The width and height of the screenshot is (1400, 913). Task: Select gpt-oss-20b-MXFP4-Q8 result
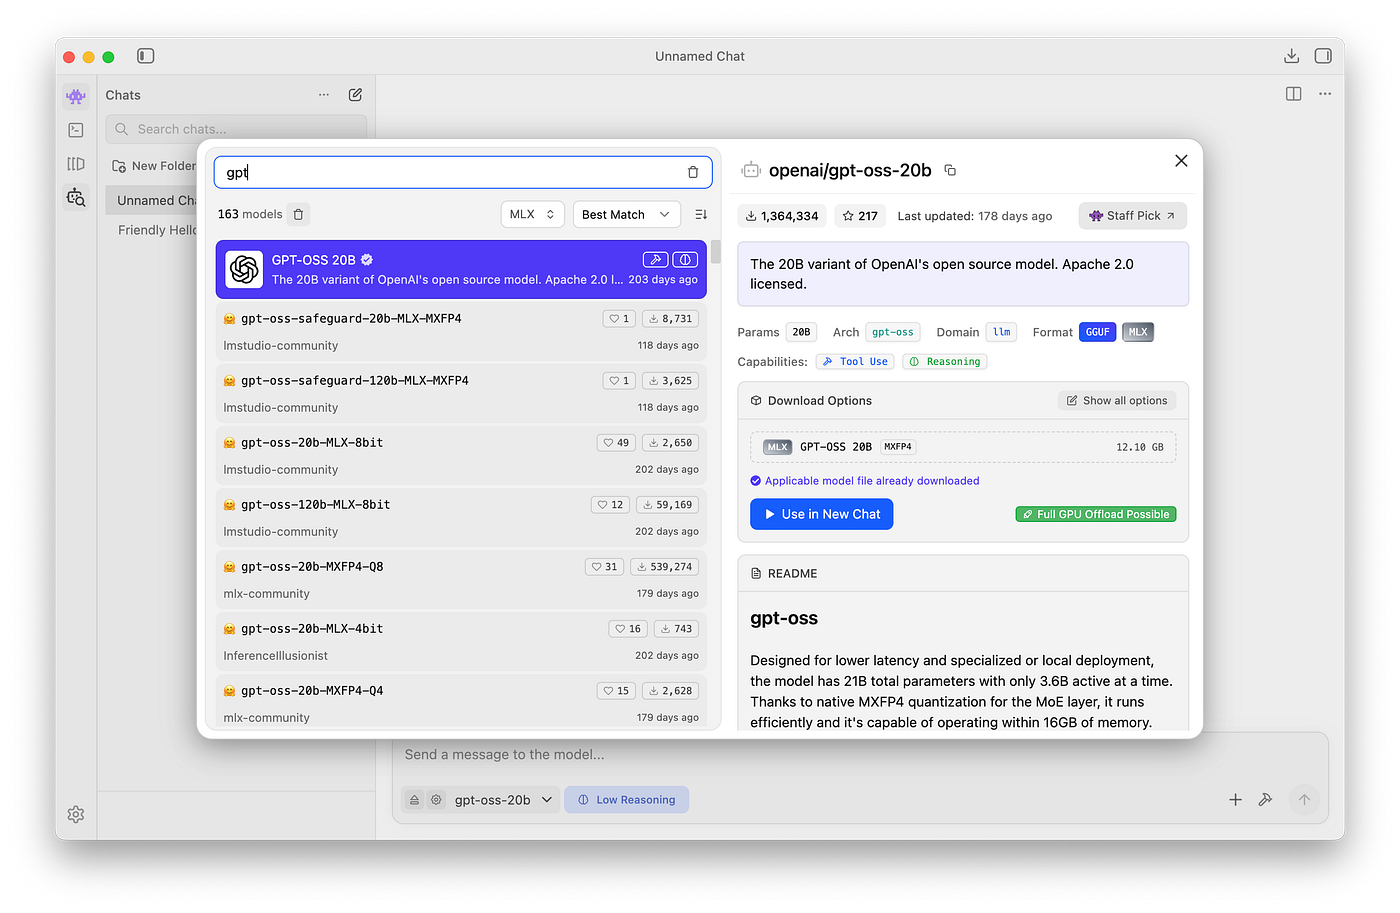click(x=461, y=579)
